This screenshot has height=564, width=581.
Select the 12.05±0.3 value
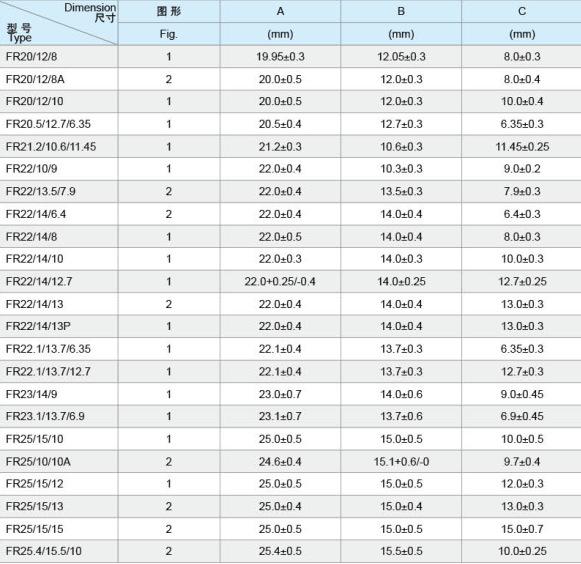pos(401,57)
